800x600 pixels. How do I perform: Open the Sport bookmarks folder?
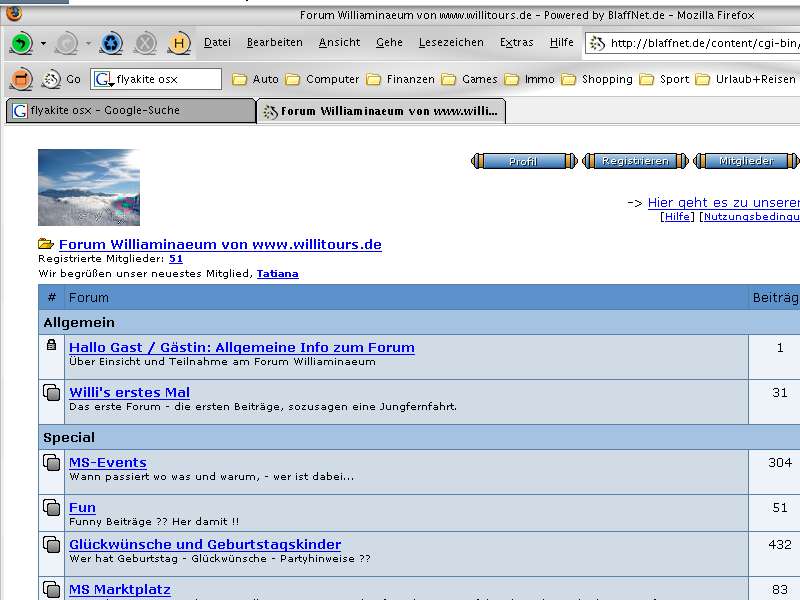coord(664,79)
